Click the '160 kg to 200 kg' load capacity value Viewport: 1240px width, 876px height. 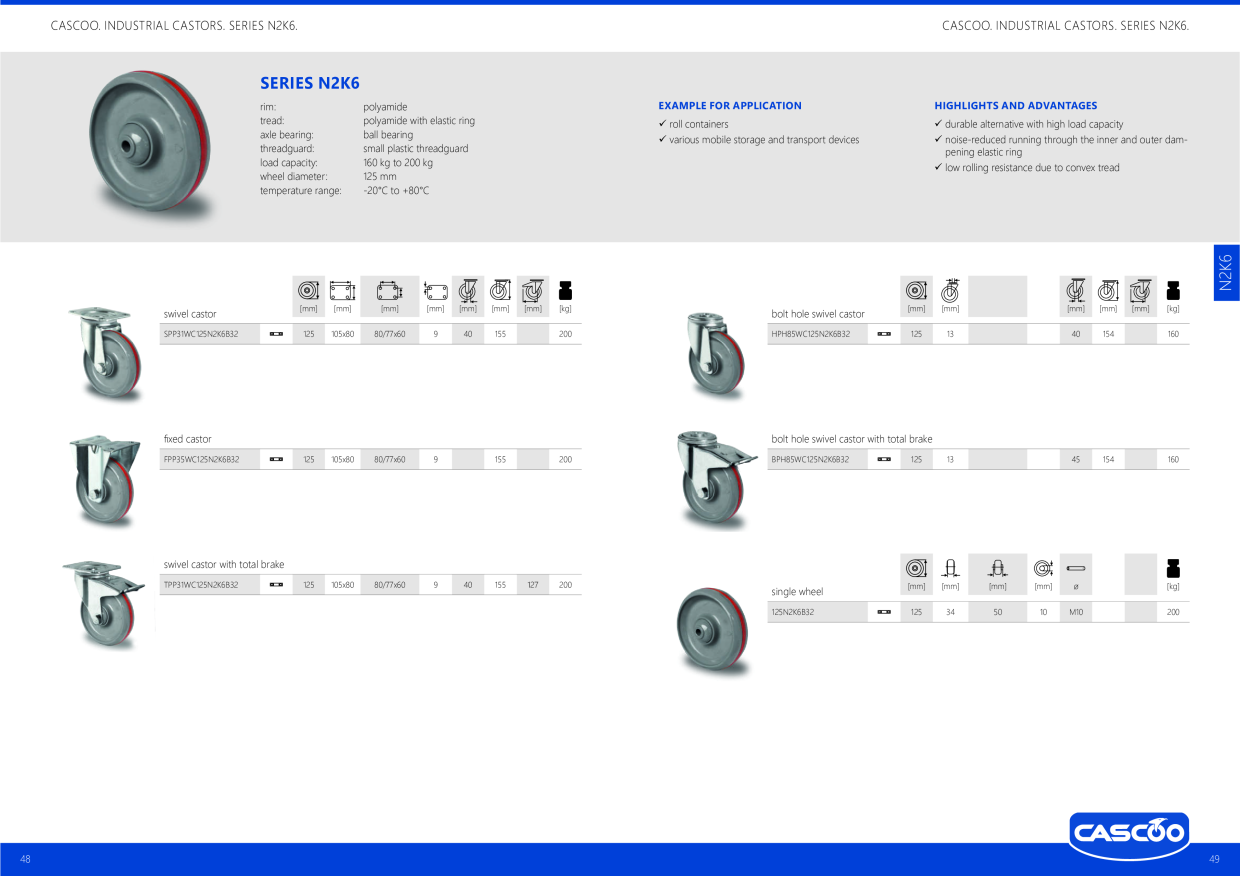tap(398, 162)
